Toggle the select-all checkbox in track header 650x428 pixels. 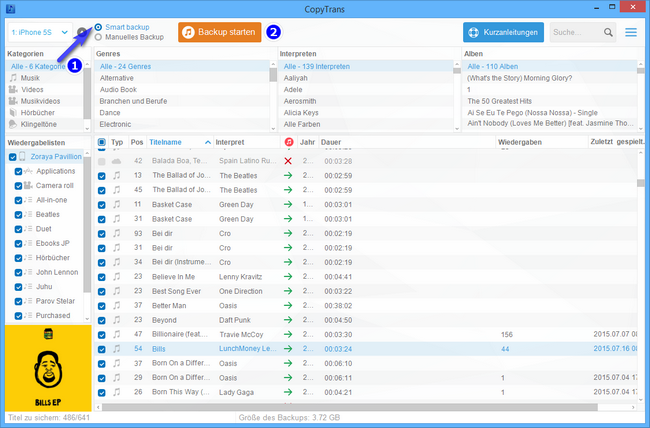tap(101, 143)
